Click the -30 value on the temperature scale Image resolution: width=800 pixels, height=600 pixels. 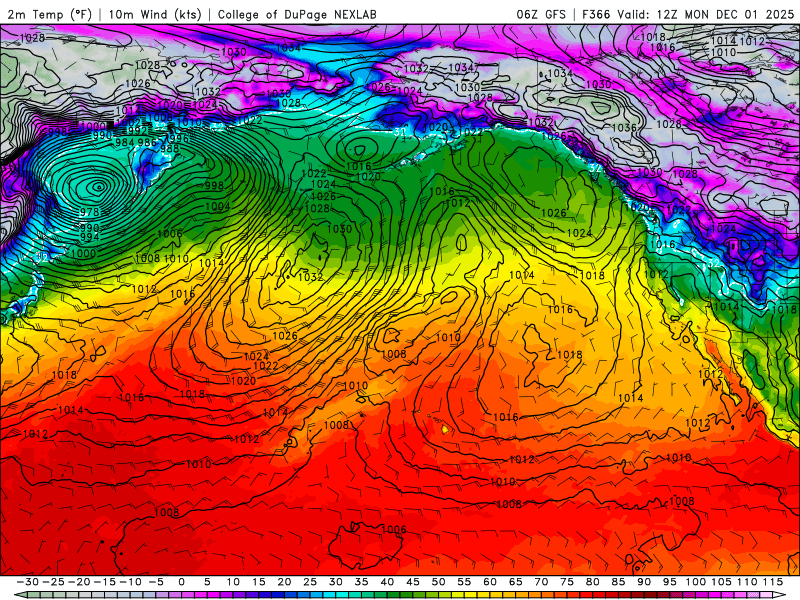click(28, 582)
